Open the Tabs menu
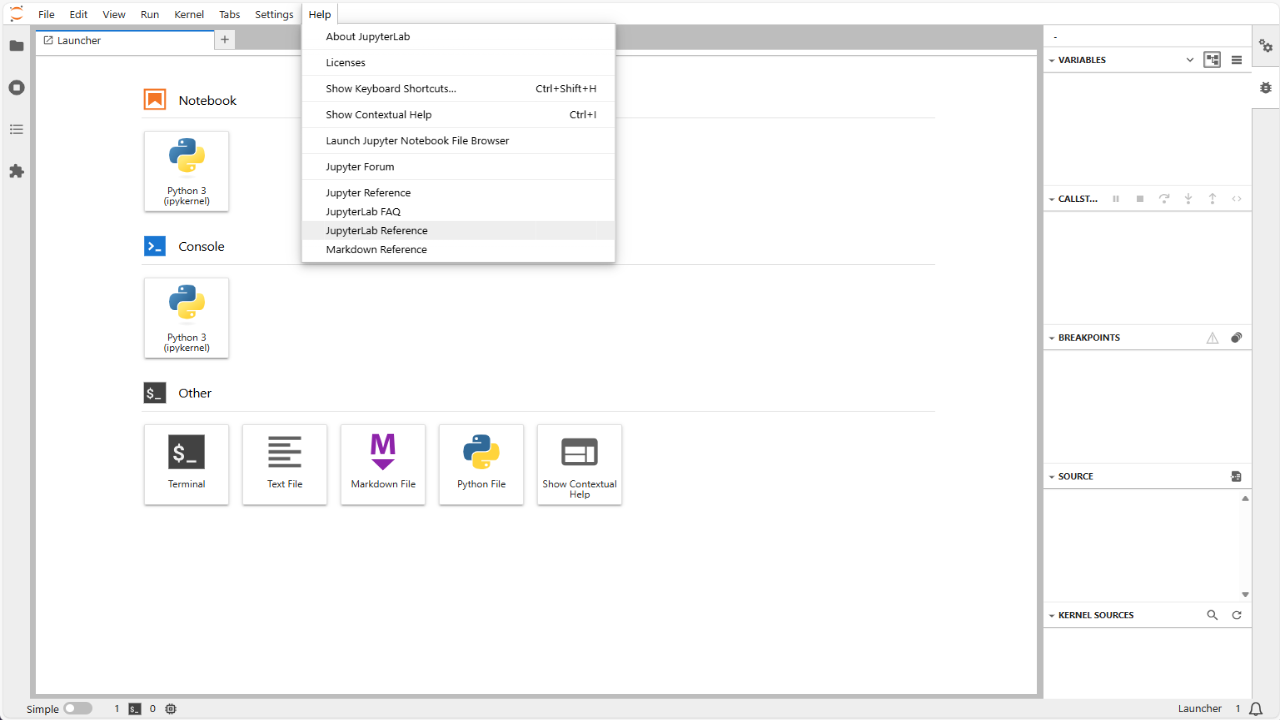 pyautogui.click(x=229, y=14)
